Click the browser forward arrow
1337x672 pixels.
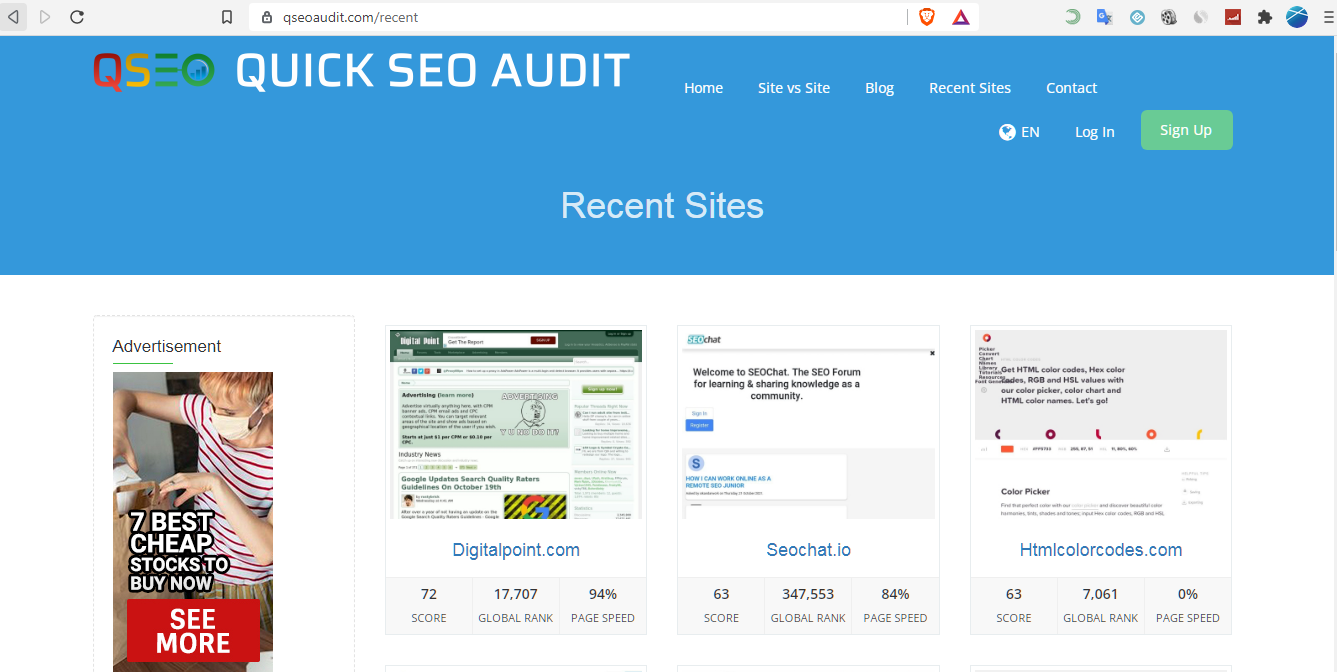pyautogui.click(x=44, y=17)
